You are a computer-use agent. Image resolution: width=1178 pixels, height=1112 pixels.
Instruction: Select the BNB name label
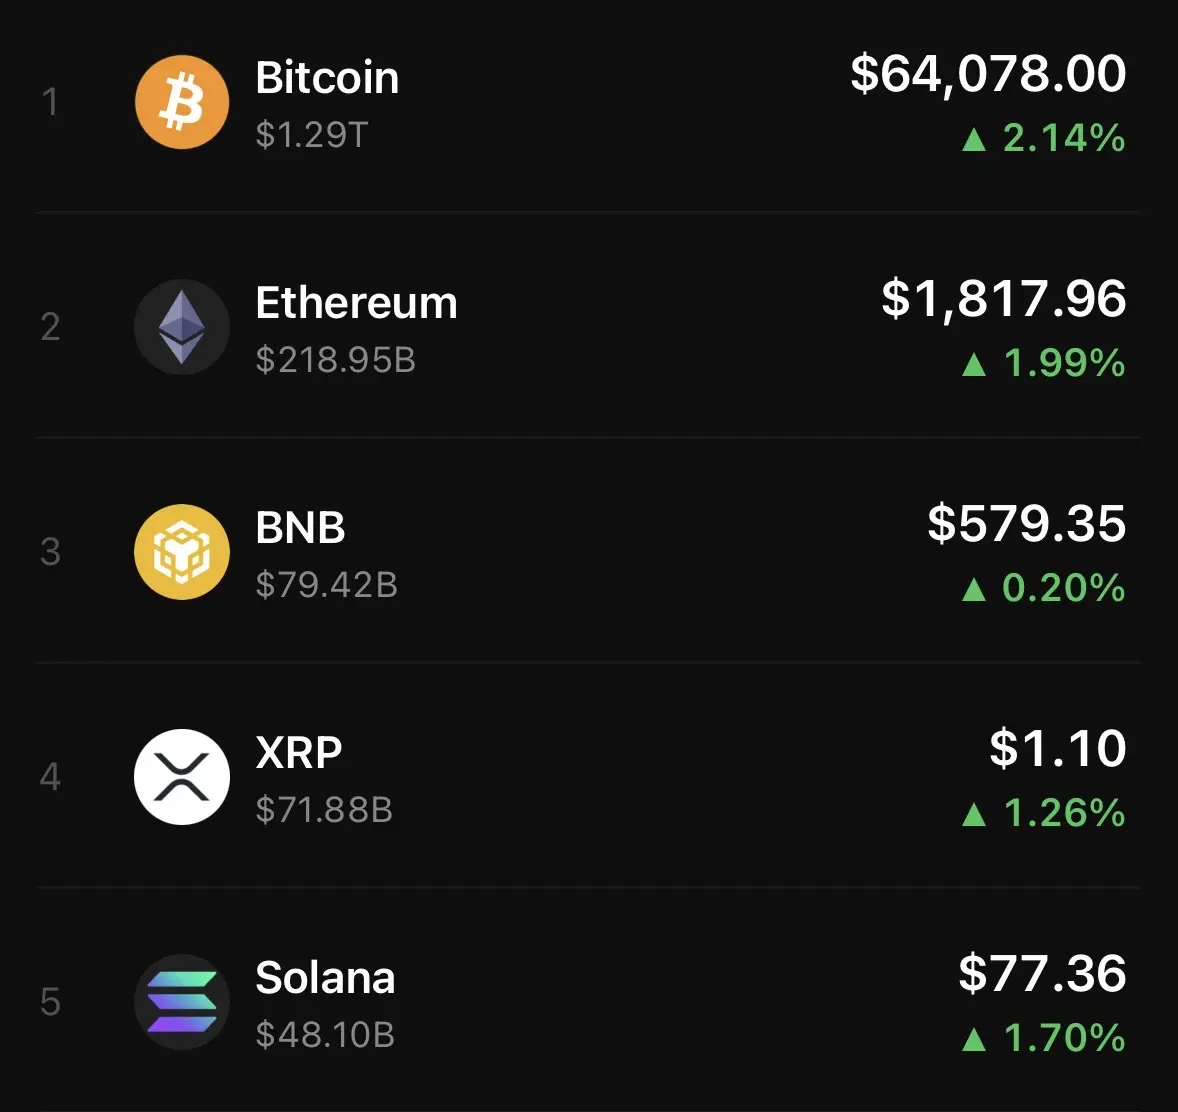[x=300, y=527]
